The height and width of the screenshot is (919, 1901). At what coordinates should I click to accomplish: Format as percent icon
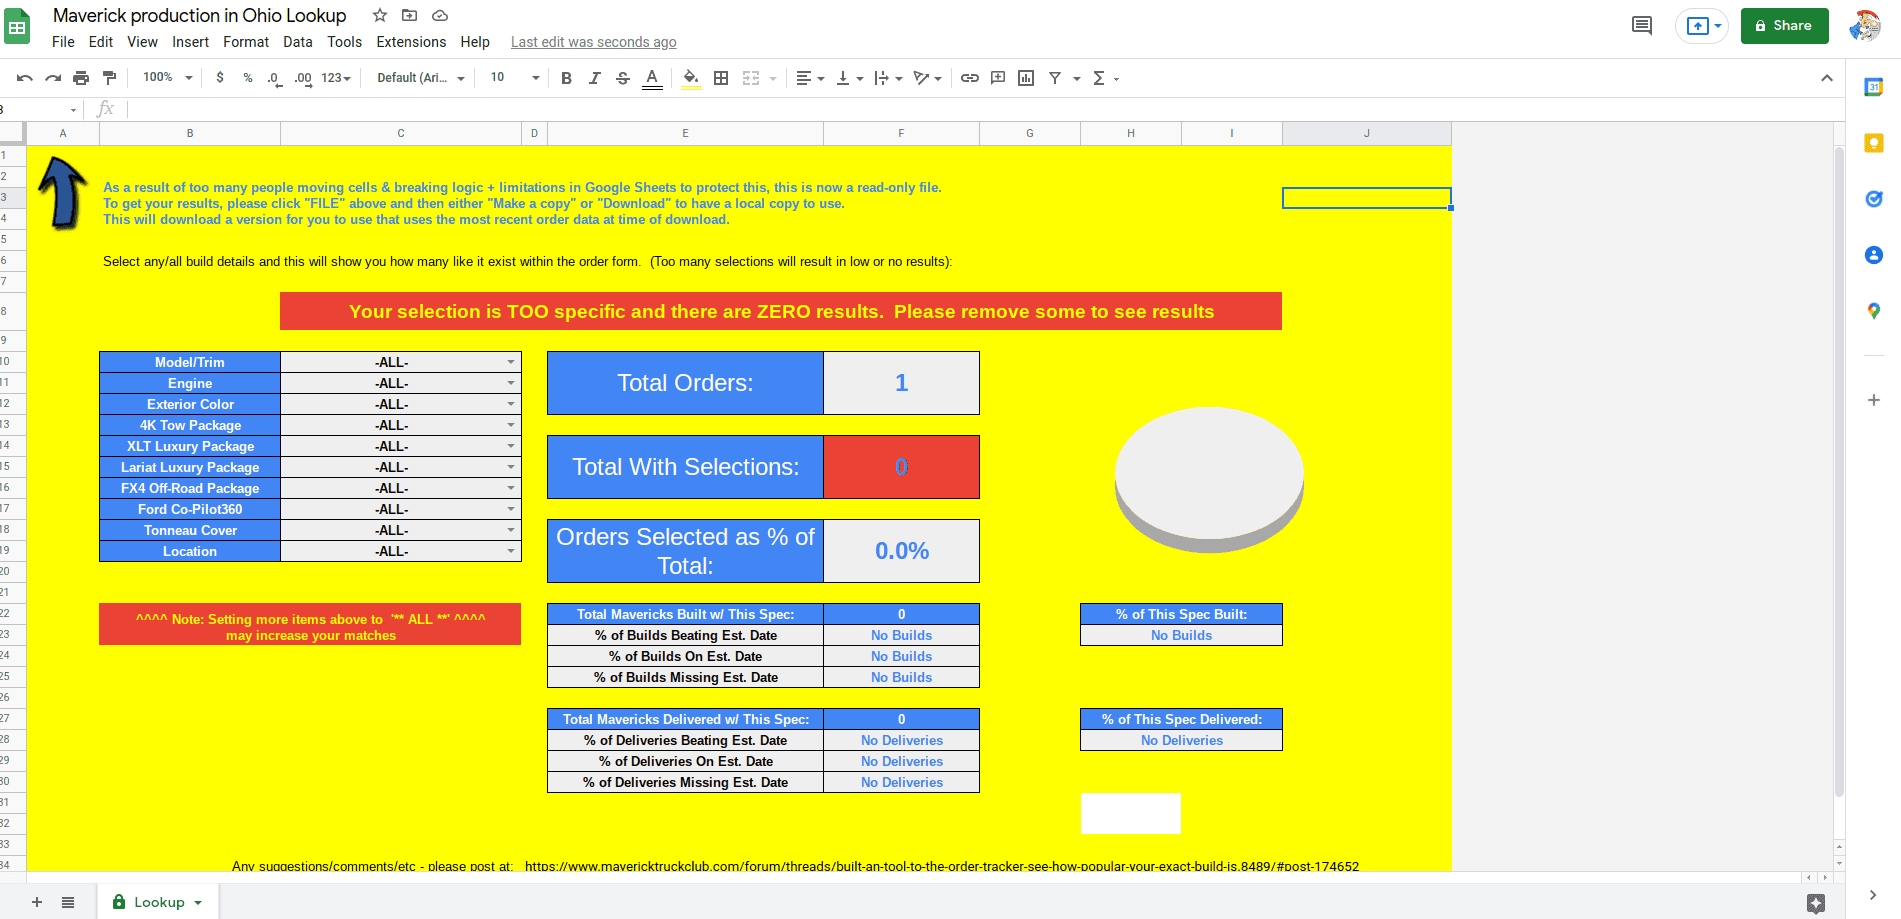tap(248, 78)
